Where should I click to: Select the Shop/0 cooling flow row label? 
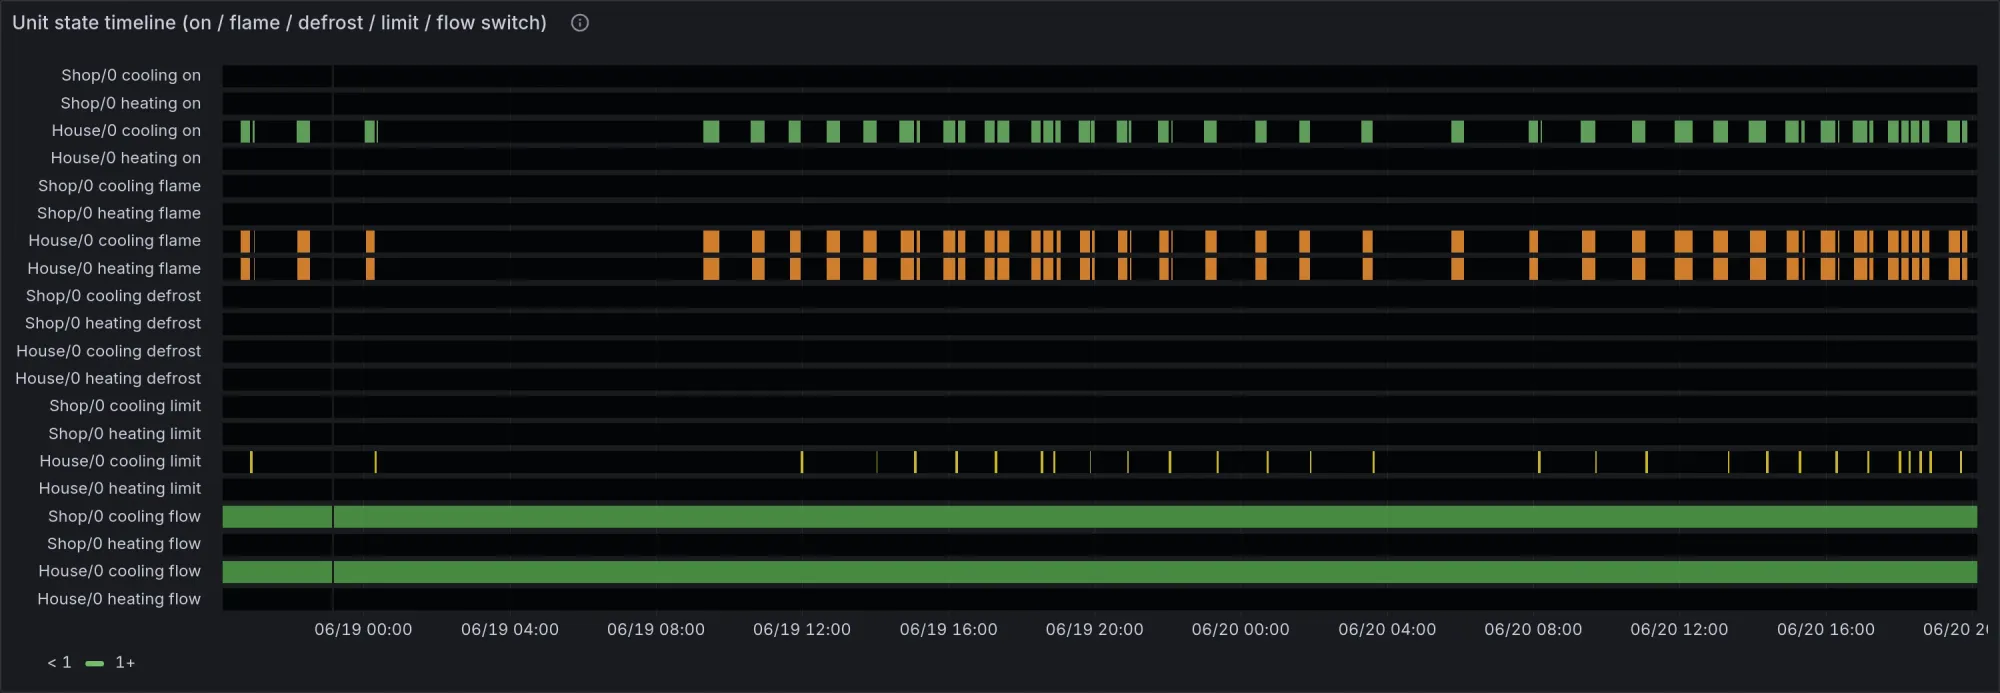(x=124, y=516)
